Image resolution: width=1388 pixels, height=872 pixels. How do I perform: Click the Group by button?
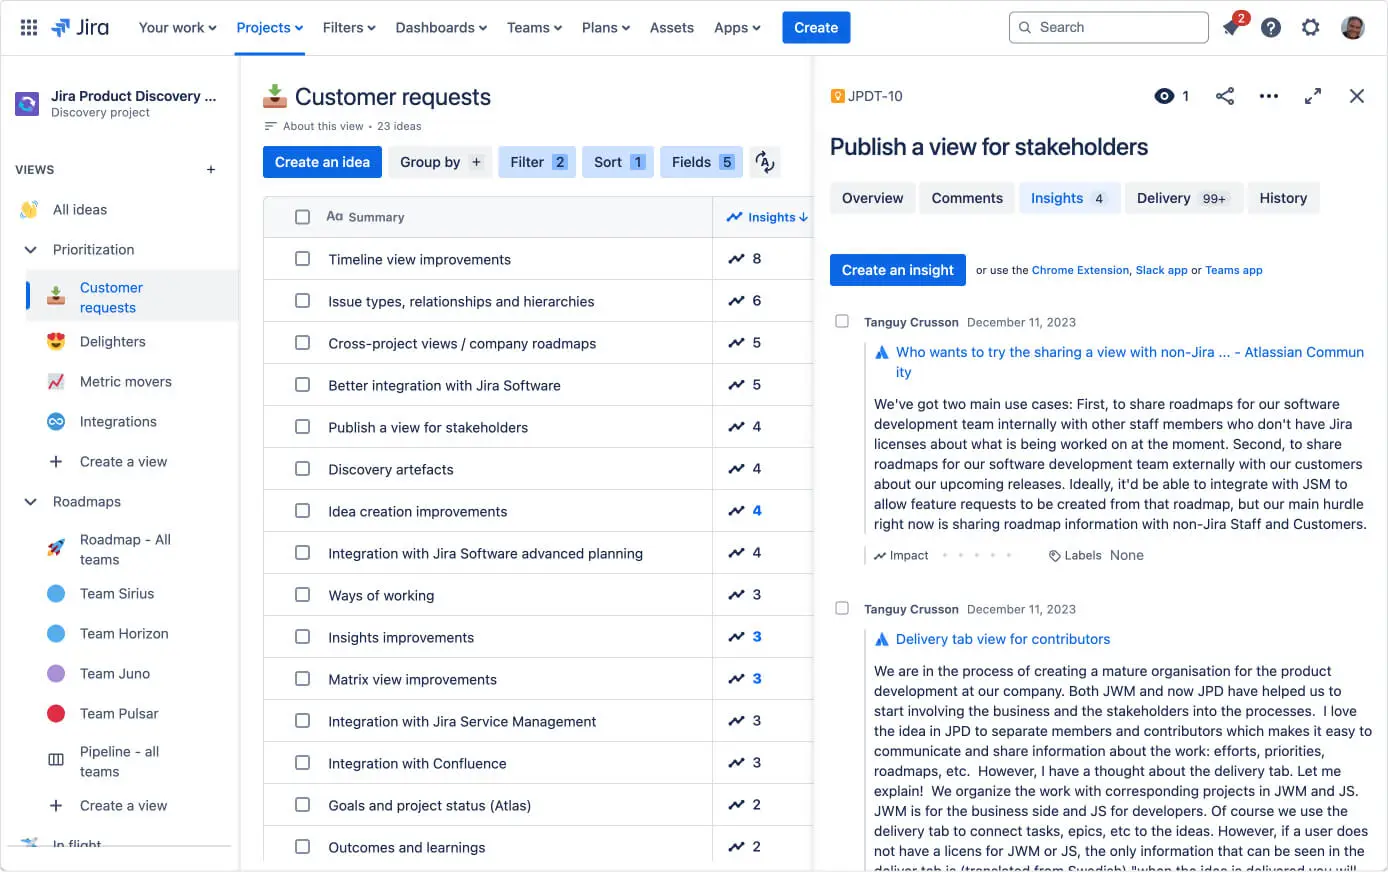pyautogui.click(x=441, y=162)
